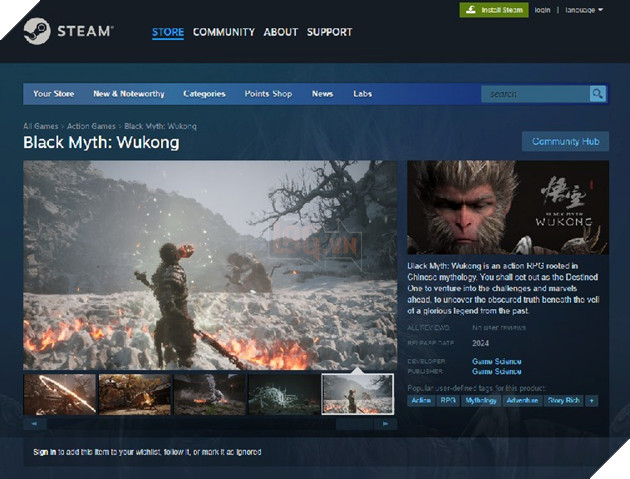Open publisher Game Science link

click(497, 371)
